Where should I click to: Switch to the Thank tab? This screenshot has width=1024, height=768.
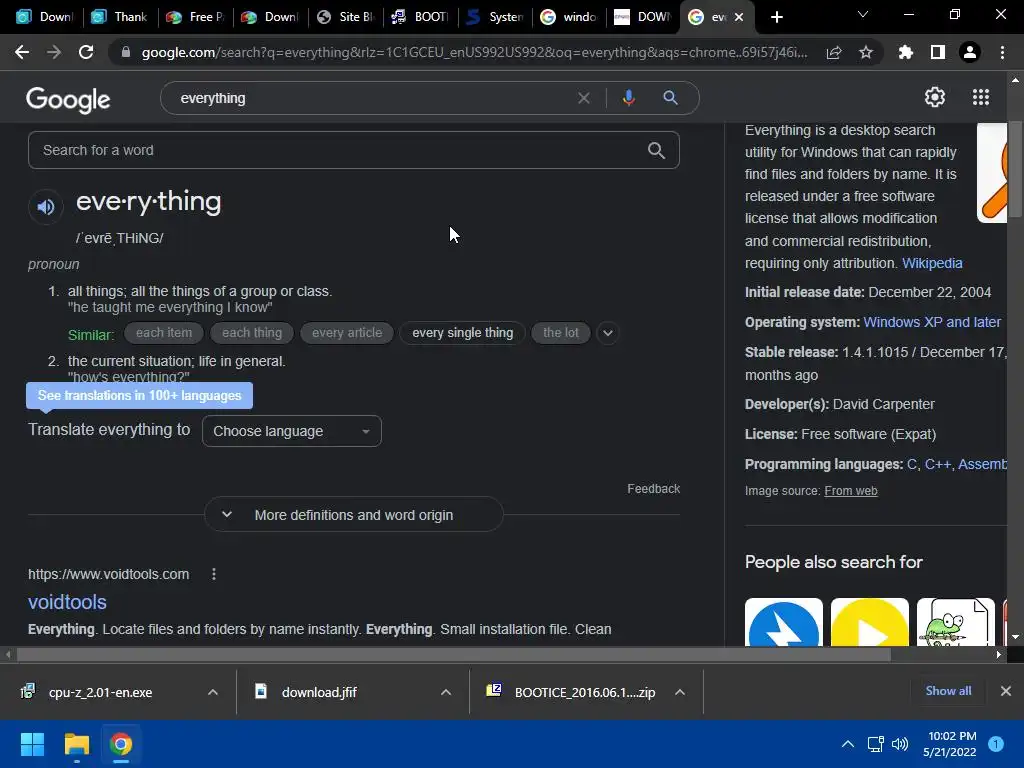(x=120, y=17)
